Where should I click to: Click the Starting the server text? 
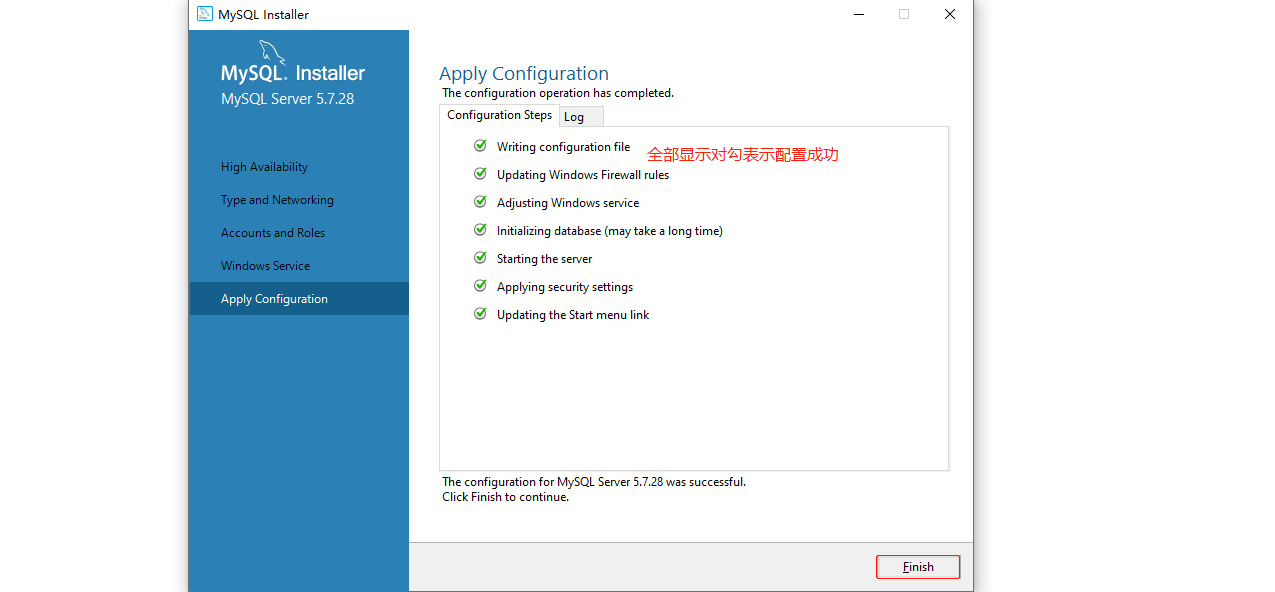point(544,259)
